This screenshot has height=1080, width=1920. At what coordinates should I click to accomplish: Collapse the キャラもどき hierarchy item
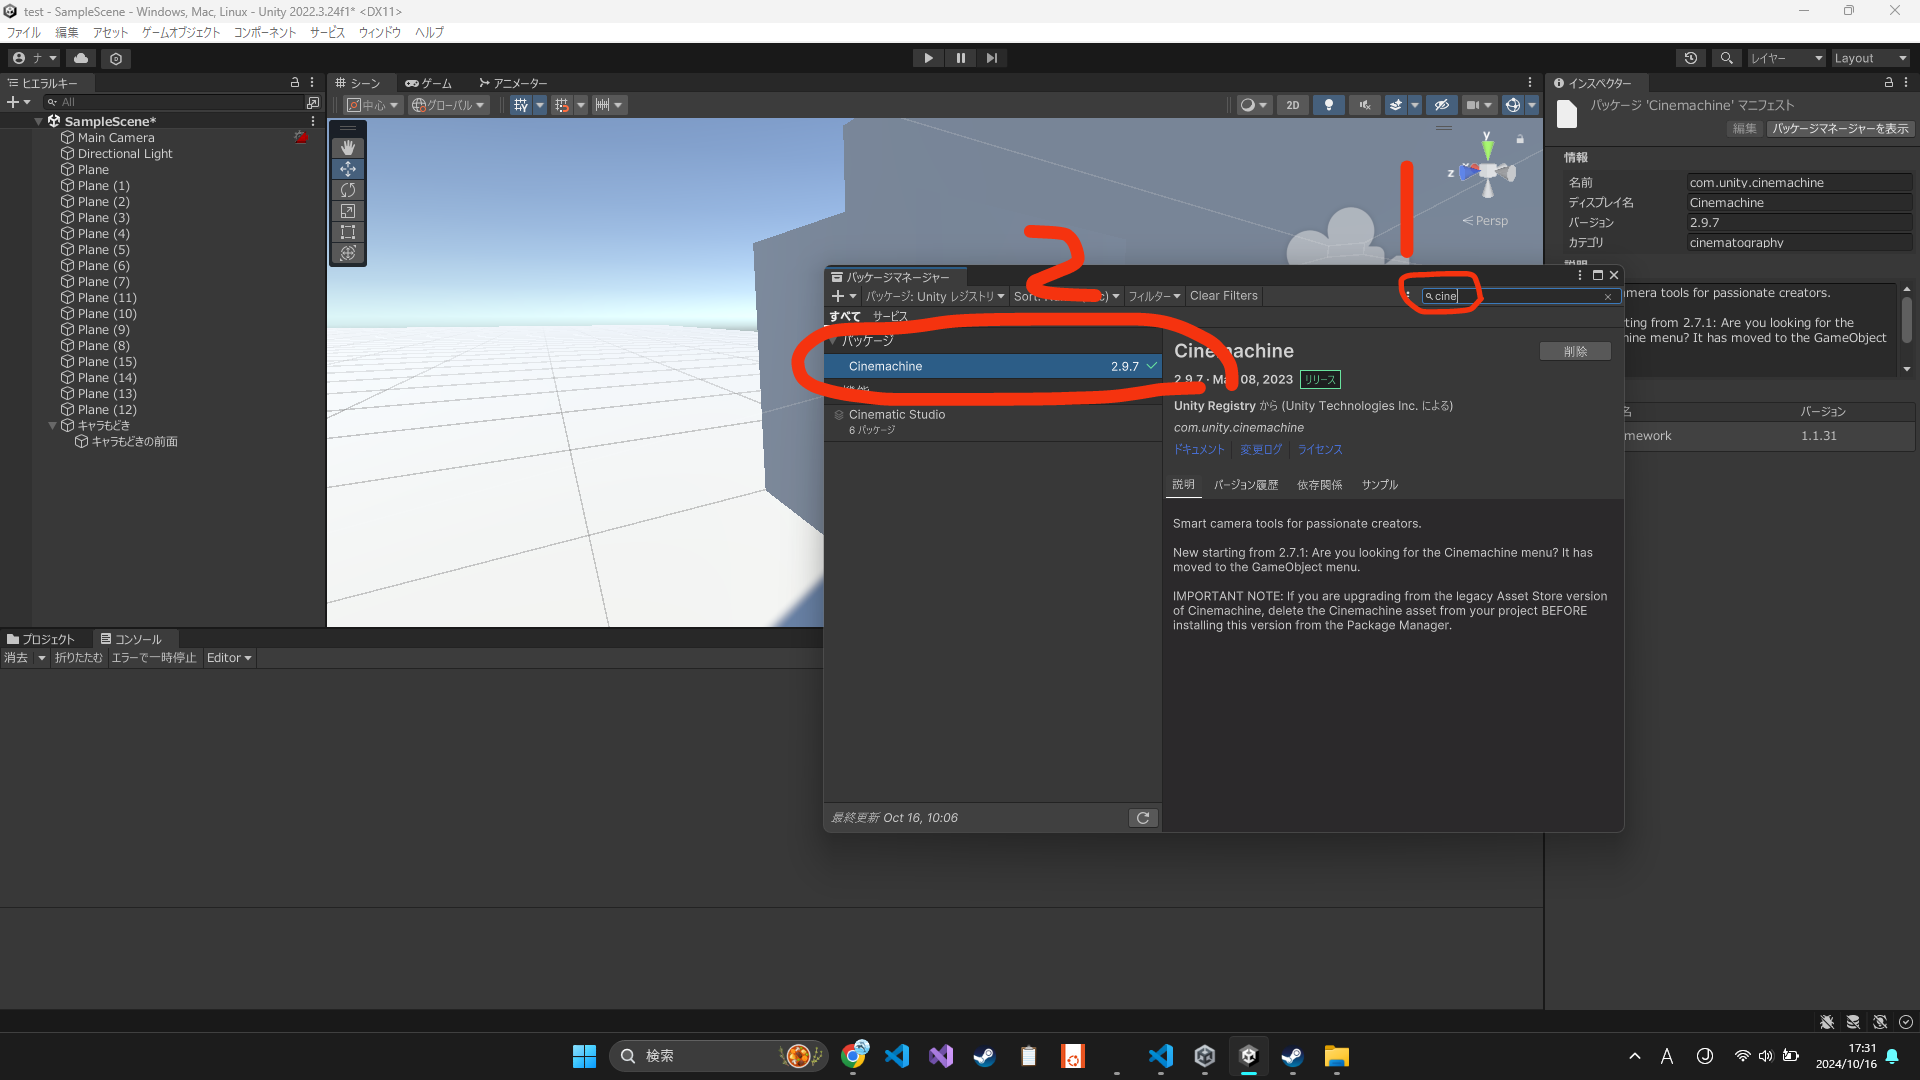[x=53, y=426]
